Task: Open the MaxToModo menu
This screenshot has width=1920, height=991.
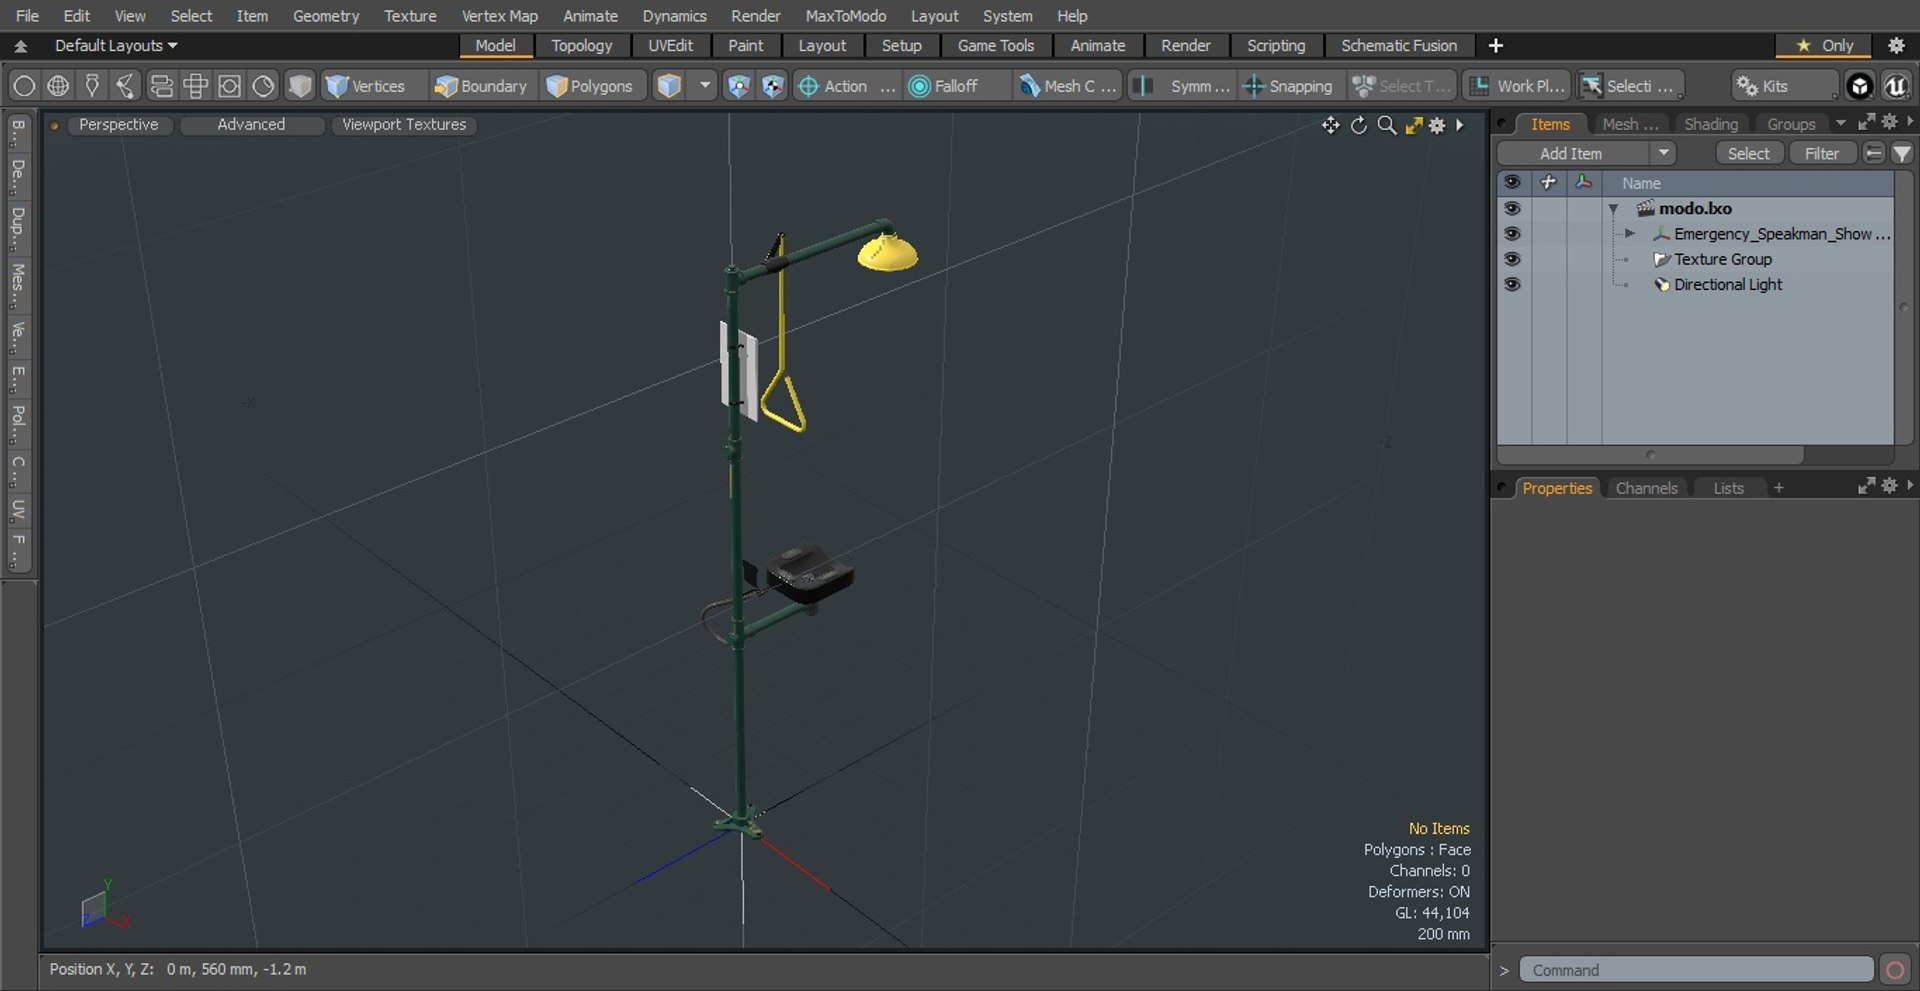Action: 845,16
